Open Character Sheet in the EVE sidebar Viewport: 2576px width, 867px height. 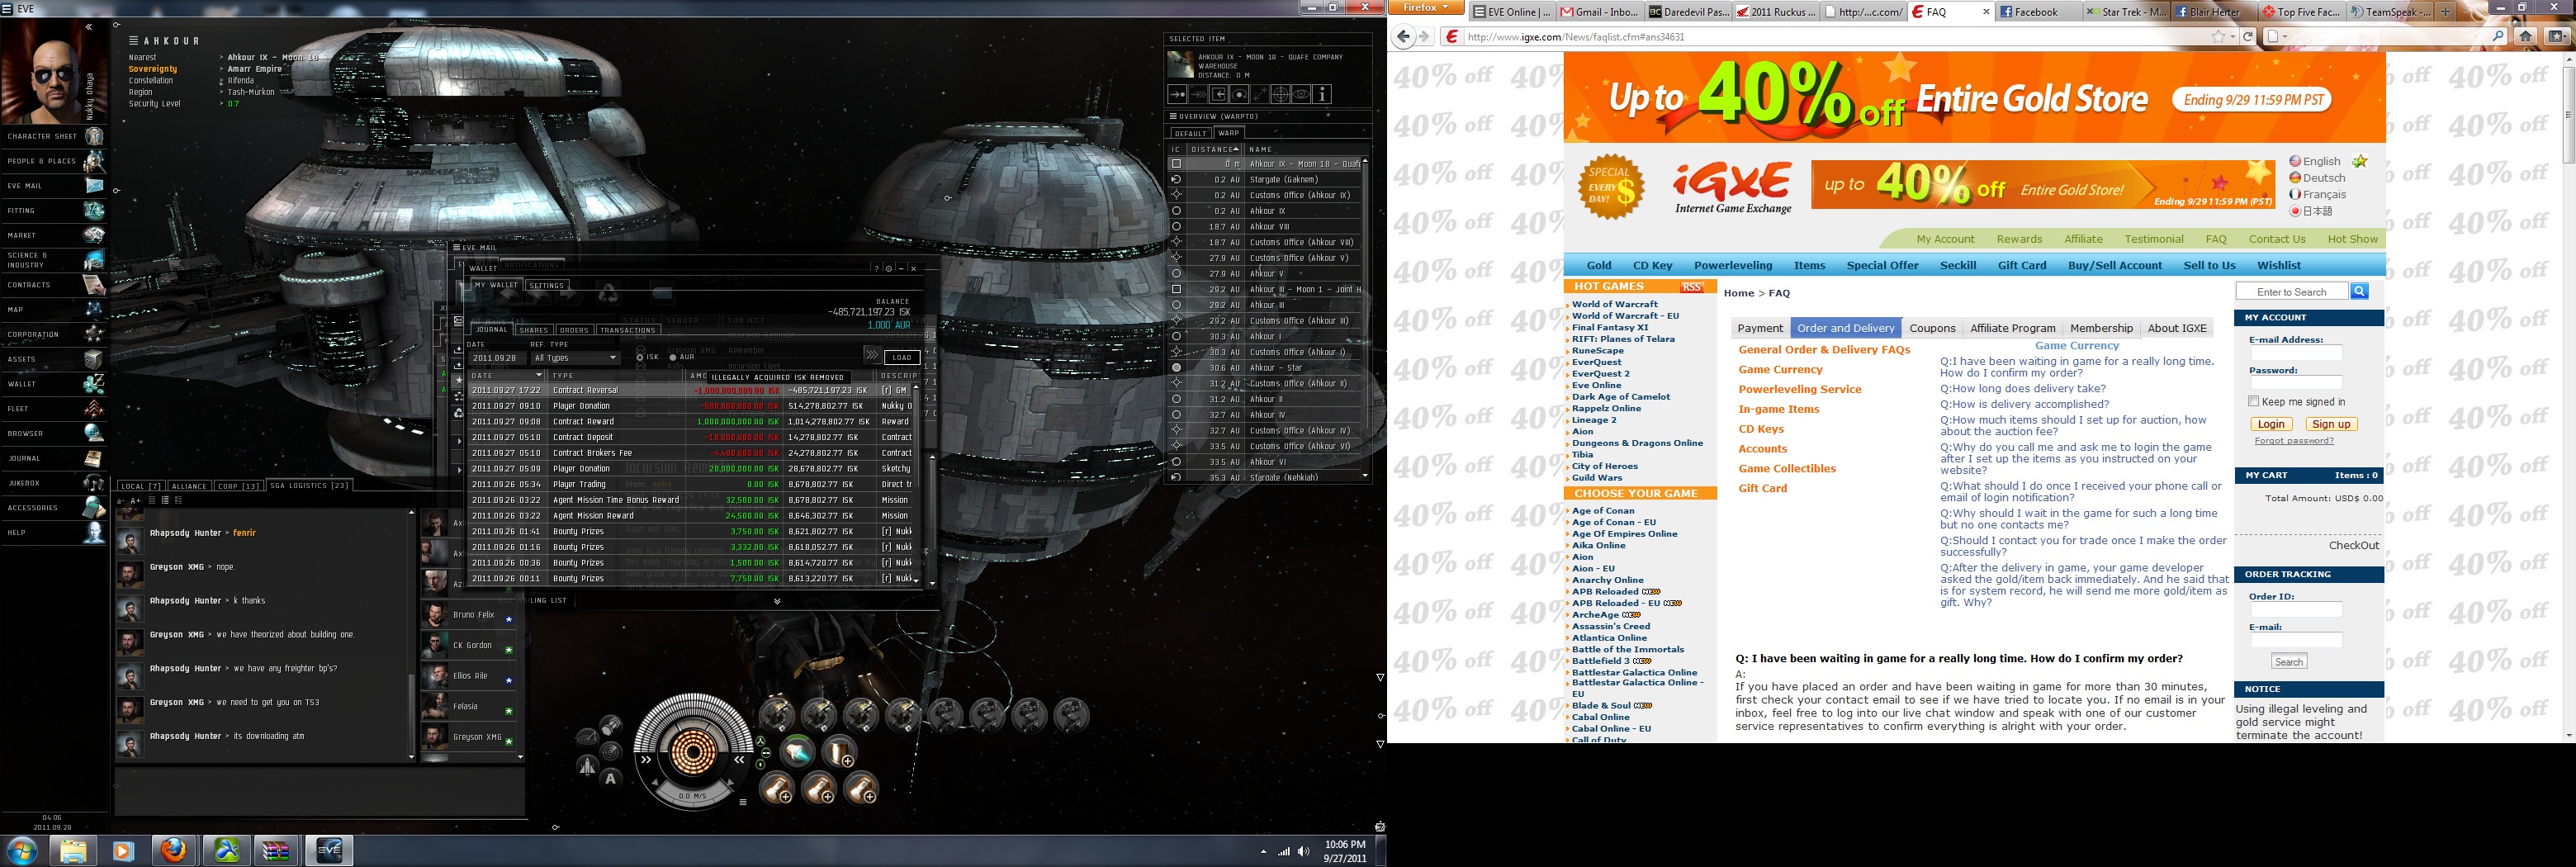tap(54, 136)
